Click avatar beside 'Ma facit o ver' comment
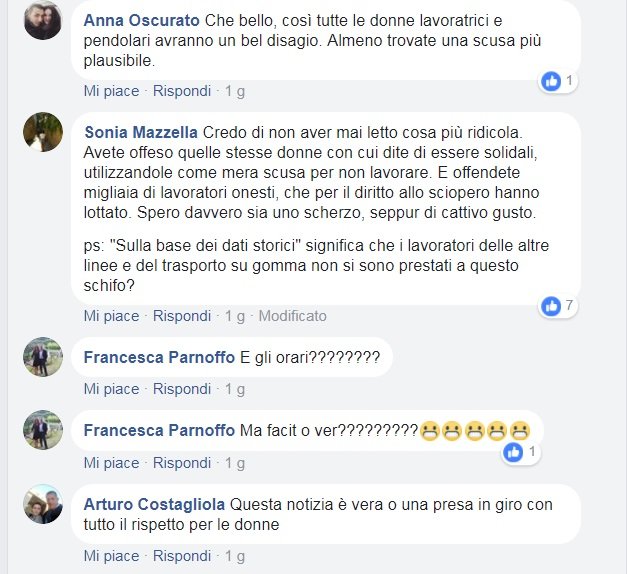The height and width of the screenshot is (574, 627). [43, 430]
